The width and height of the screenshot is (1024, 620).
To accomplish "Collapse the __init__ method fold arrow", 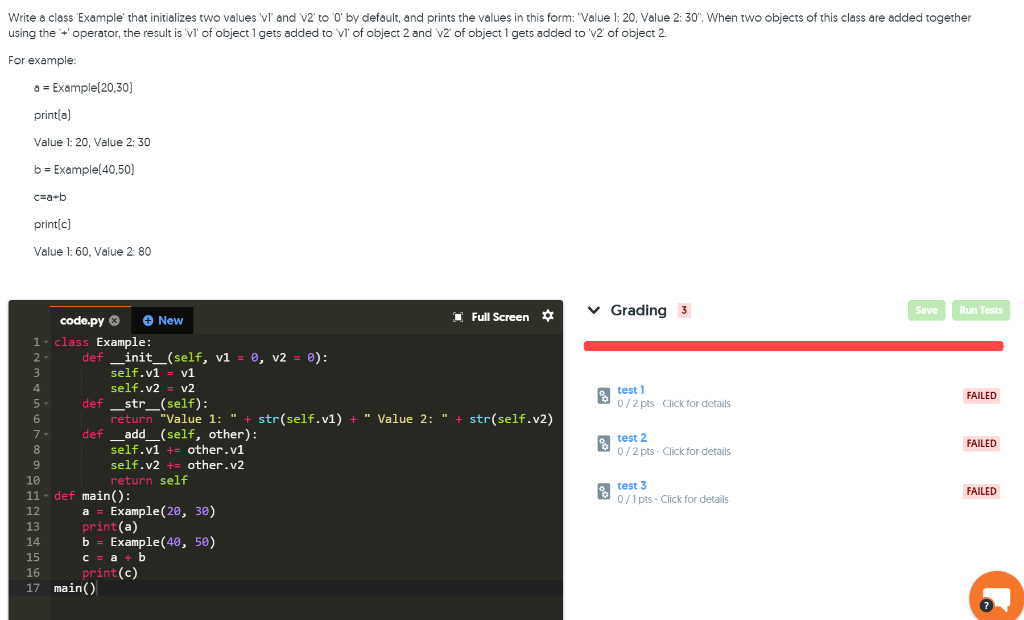I will tap(46, 357).
